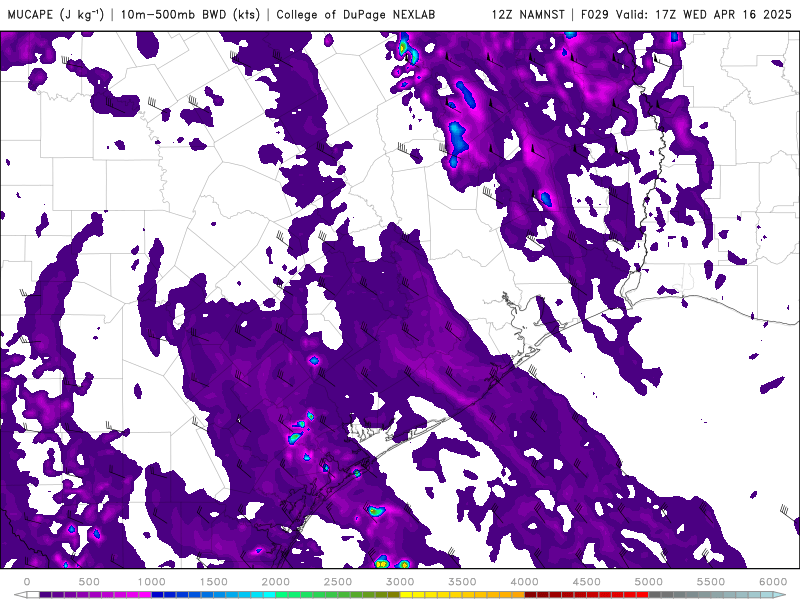The height and width of the screenshot is (600, 800).
Task: Click the 2000 label on the color scale
Action: pyautogui.click(x=276, y=582)
